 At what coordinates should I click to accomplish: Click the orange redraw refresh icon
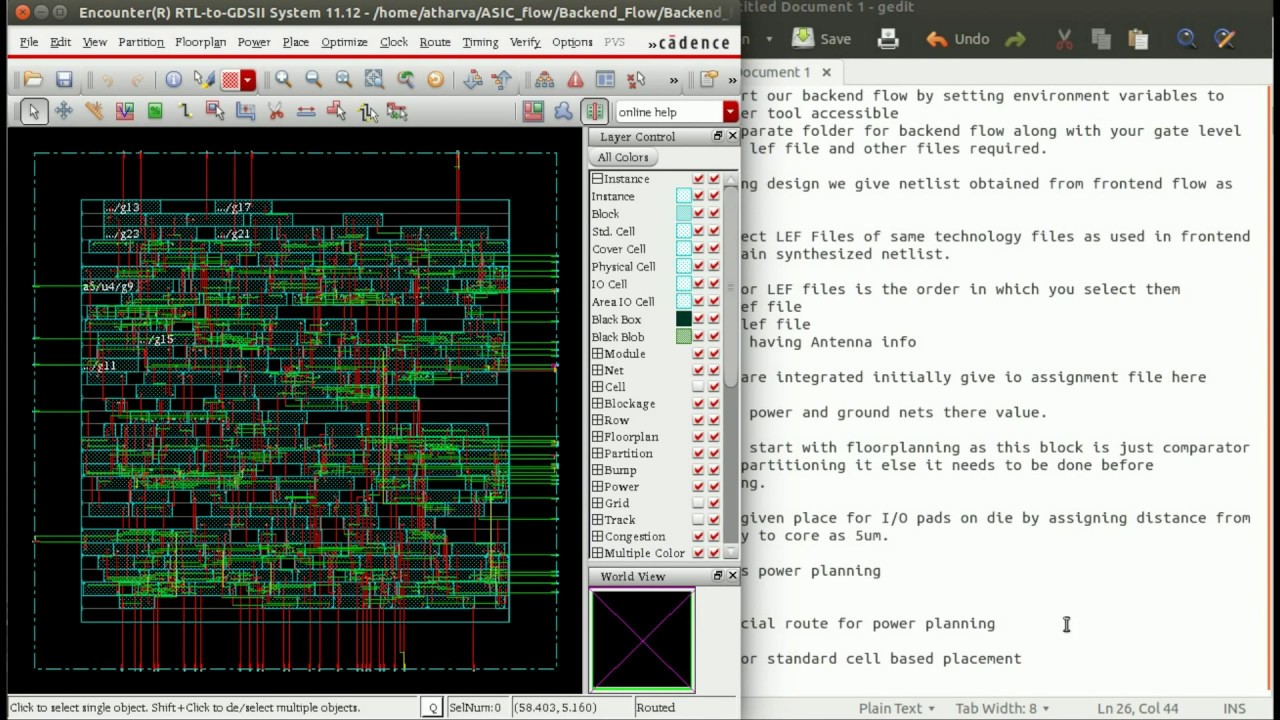point(435,80)
